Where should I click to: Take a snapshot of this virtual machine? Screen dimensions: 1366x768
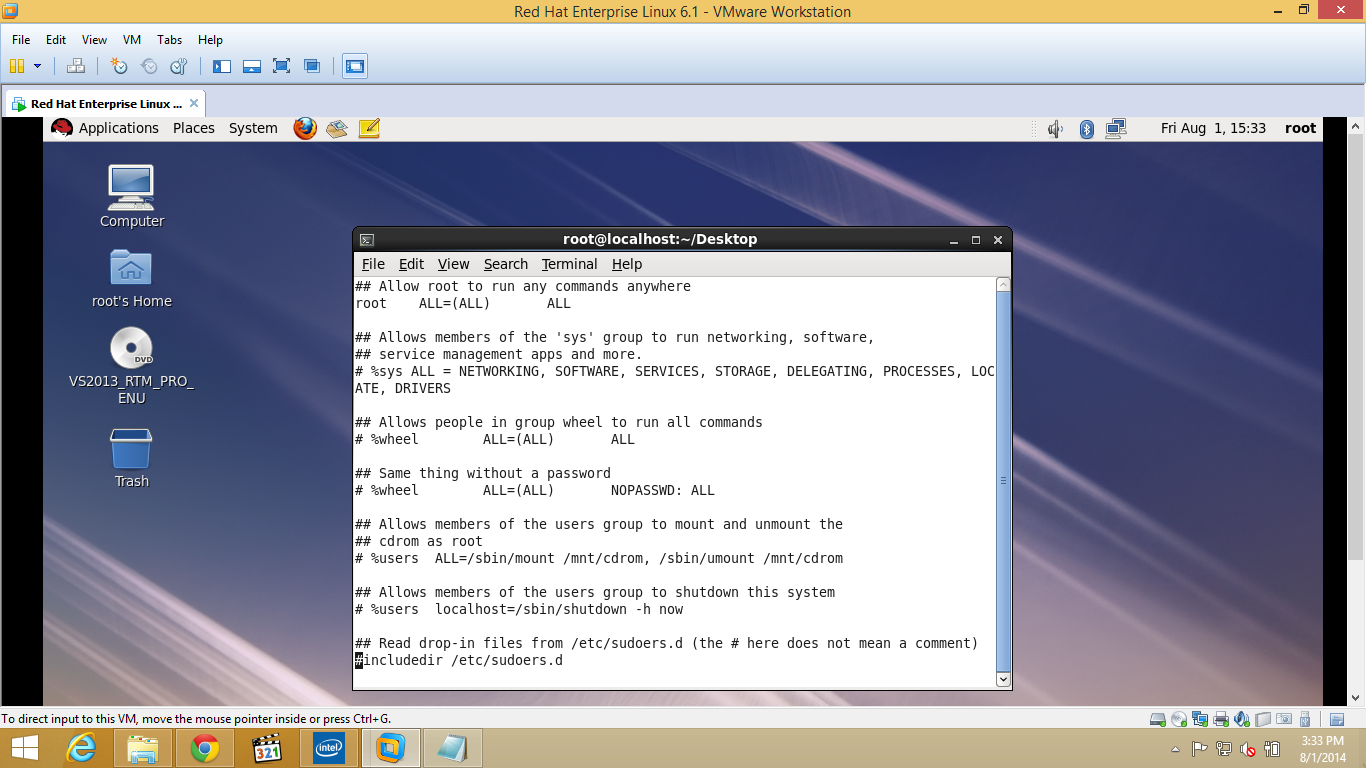pyautogui.click(x=119, y=66)
